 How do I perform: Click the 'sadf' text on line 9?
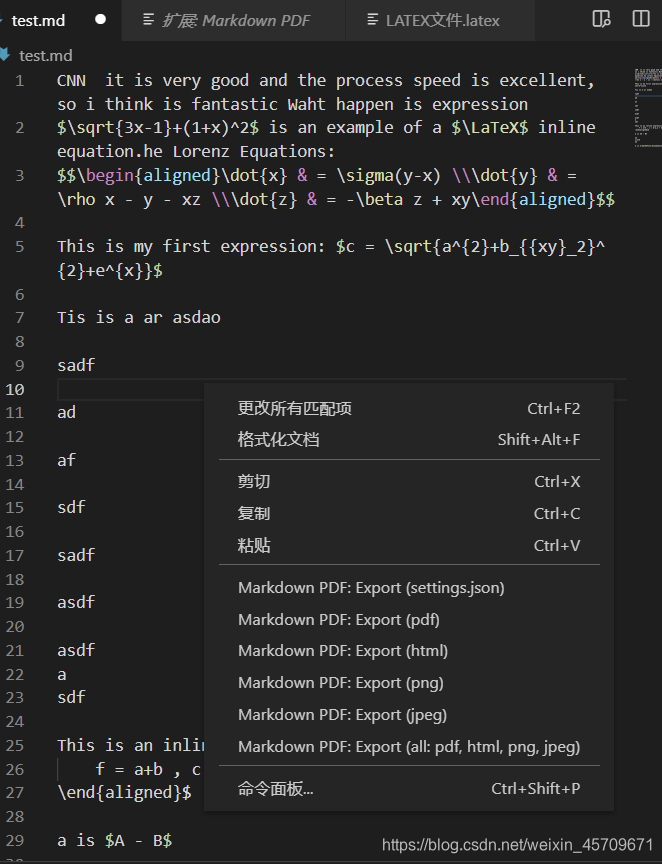click(x=76, y=365)
